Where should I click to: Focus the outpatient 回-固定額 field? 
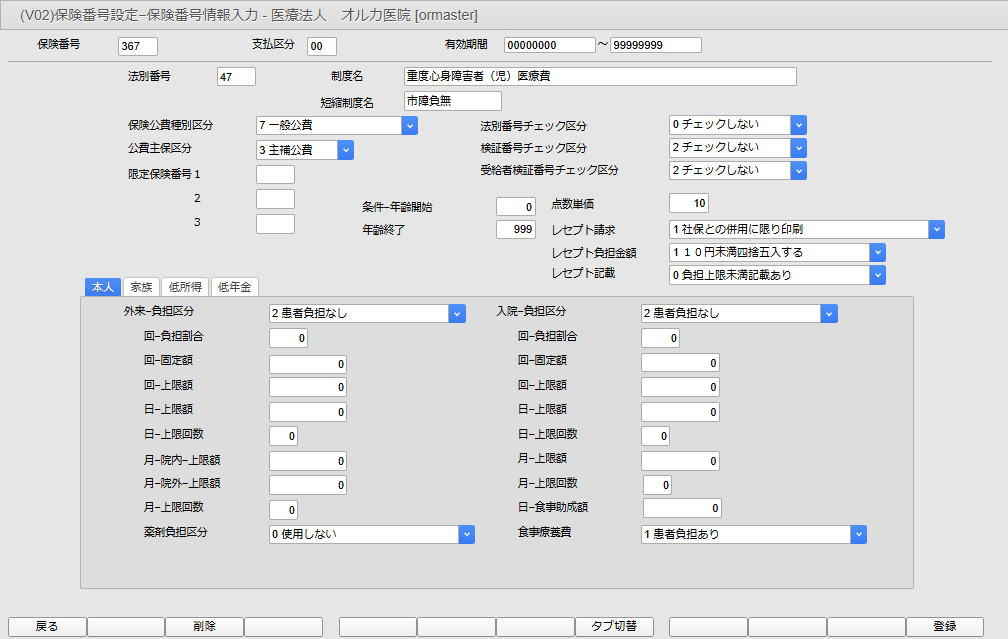[x=308, y=364]
